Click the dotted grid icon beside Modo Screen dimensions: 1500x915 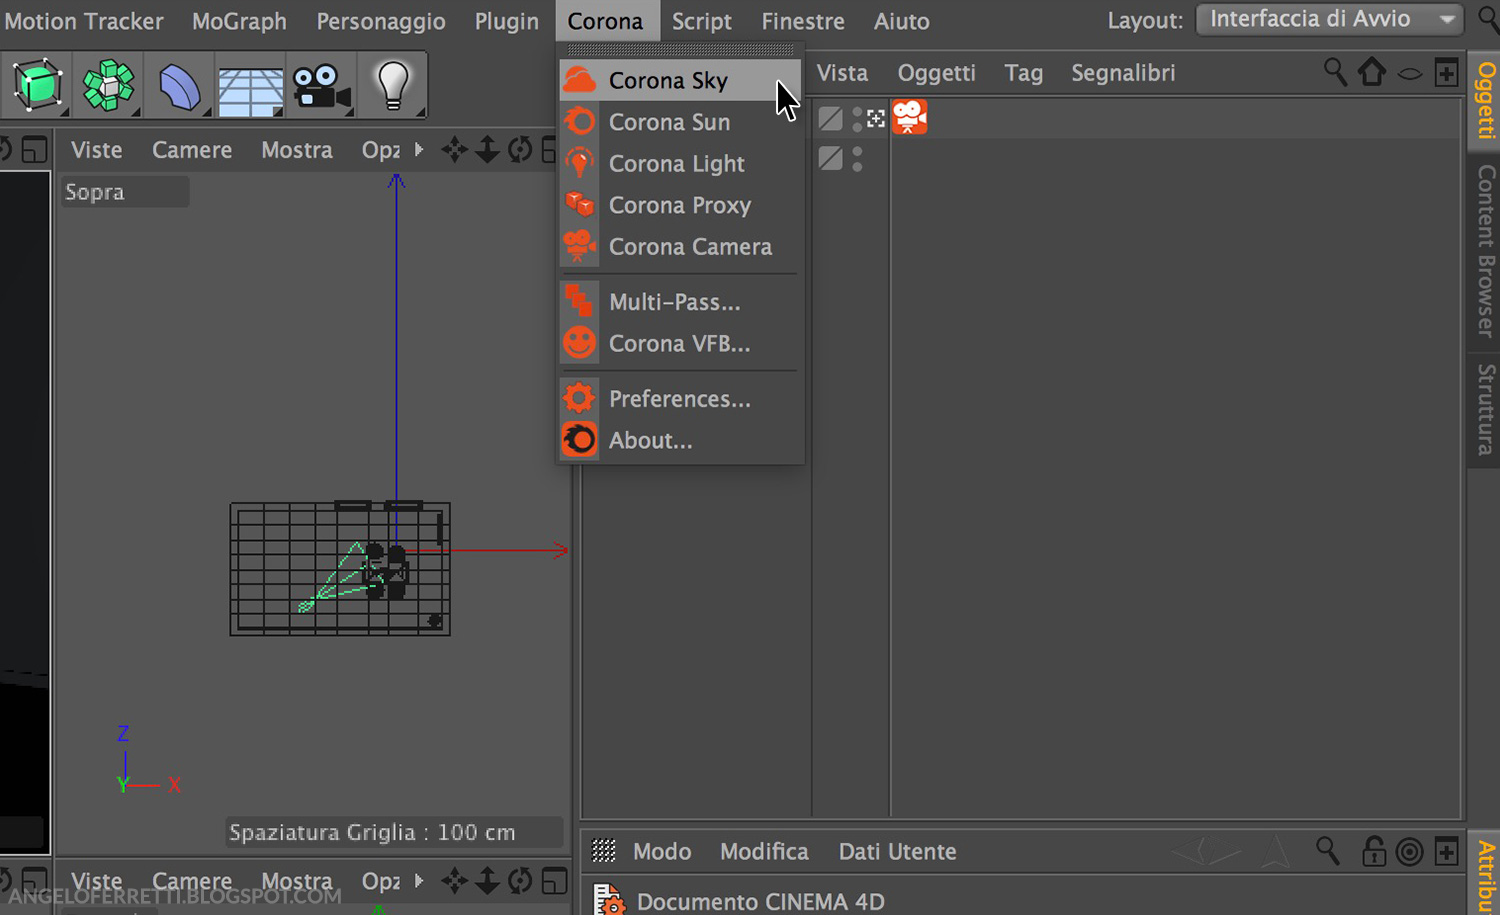(604, 851)
